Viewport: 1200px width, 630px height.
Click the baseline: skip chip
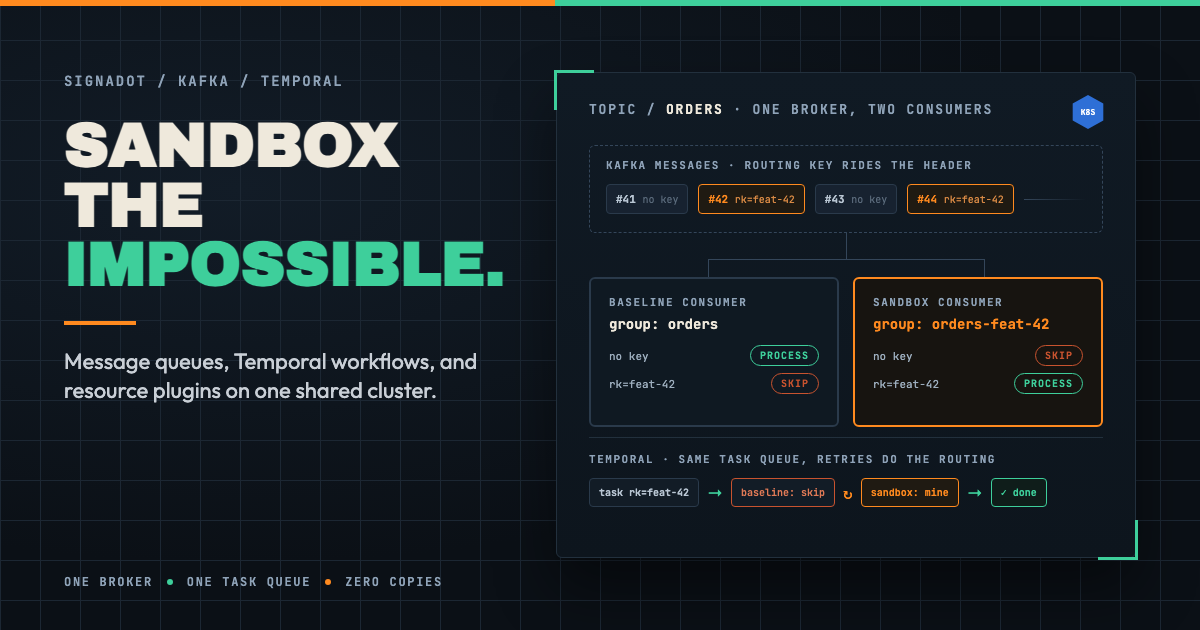tap(783, 493)
